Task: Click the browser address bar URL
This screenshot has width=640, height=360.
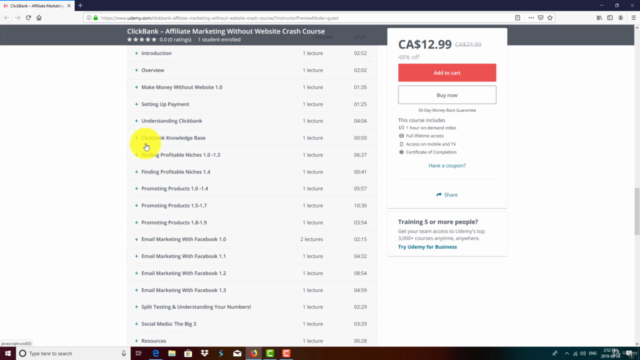Action: pos(220,18)
